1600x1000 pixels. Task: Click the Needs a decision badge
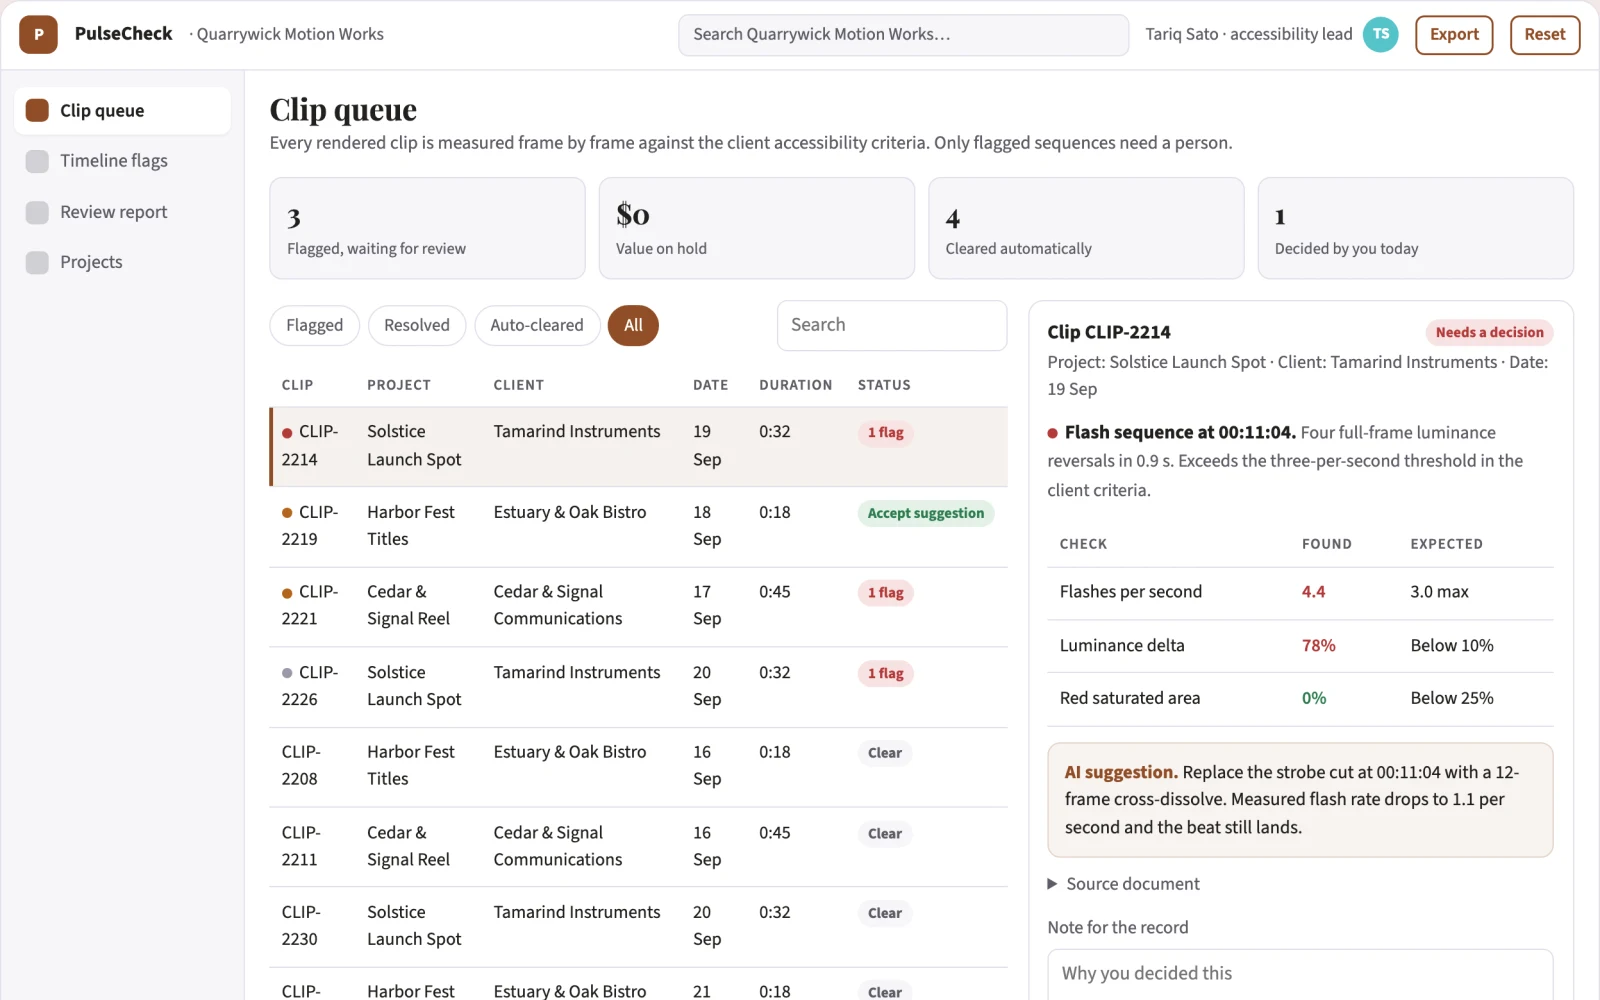point(1489,333)
